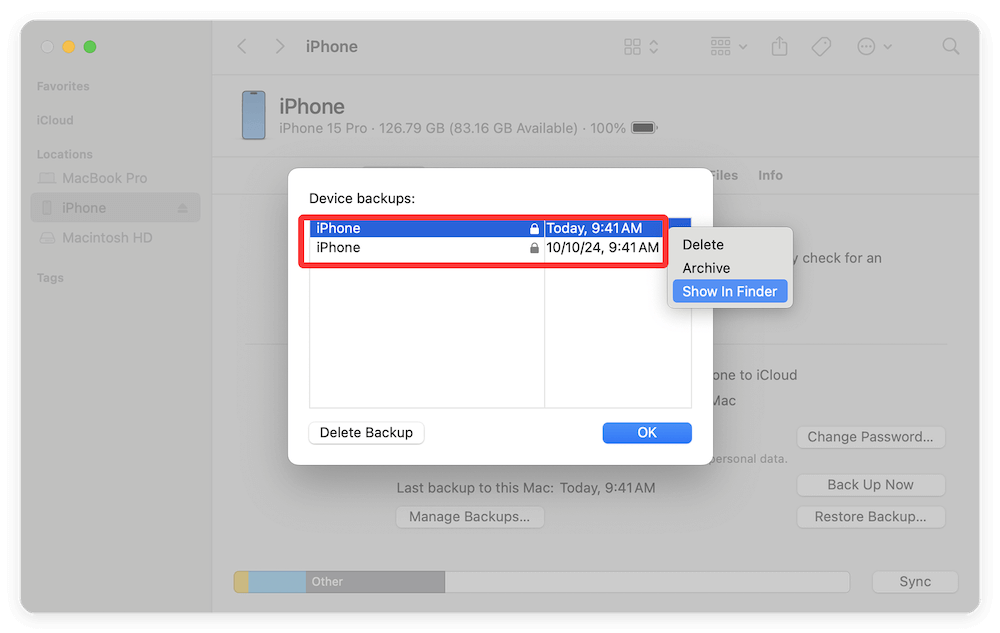Click the battery icon showing 100%
Viewport: 1000px width, 633px height.
642,128
